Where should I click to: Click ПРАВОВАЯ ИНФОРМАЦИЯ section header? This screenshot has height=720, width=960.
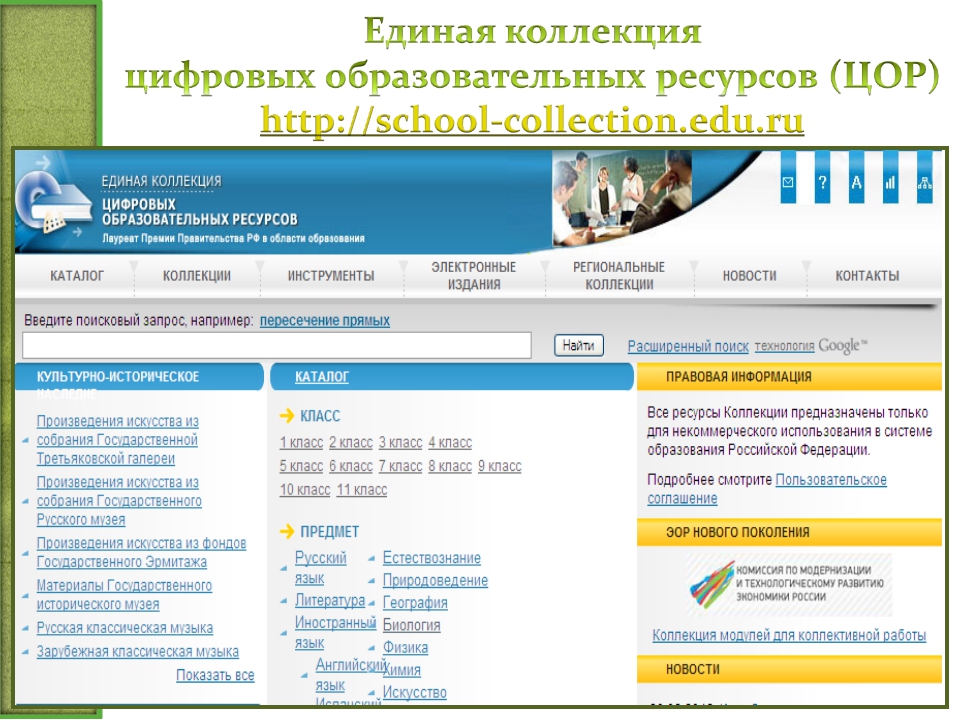[789, 377]
